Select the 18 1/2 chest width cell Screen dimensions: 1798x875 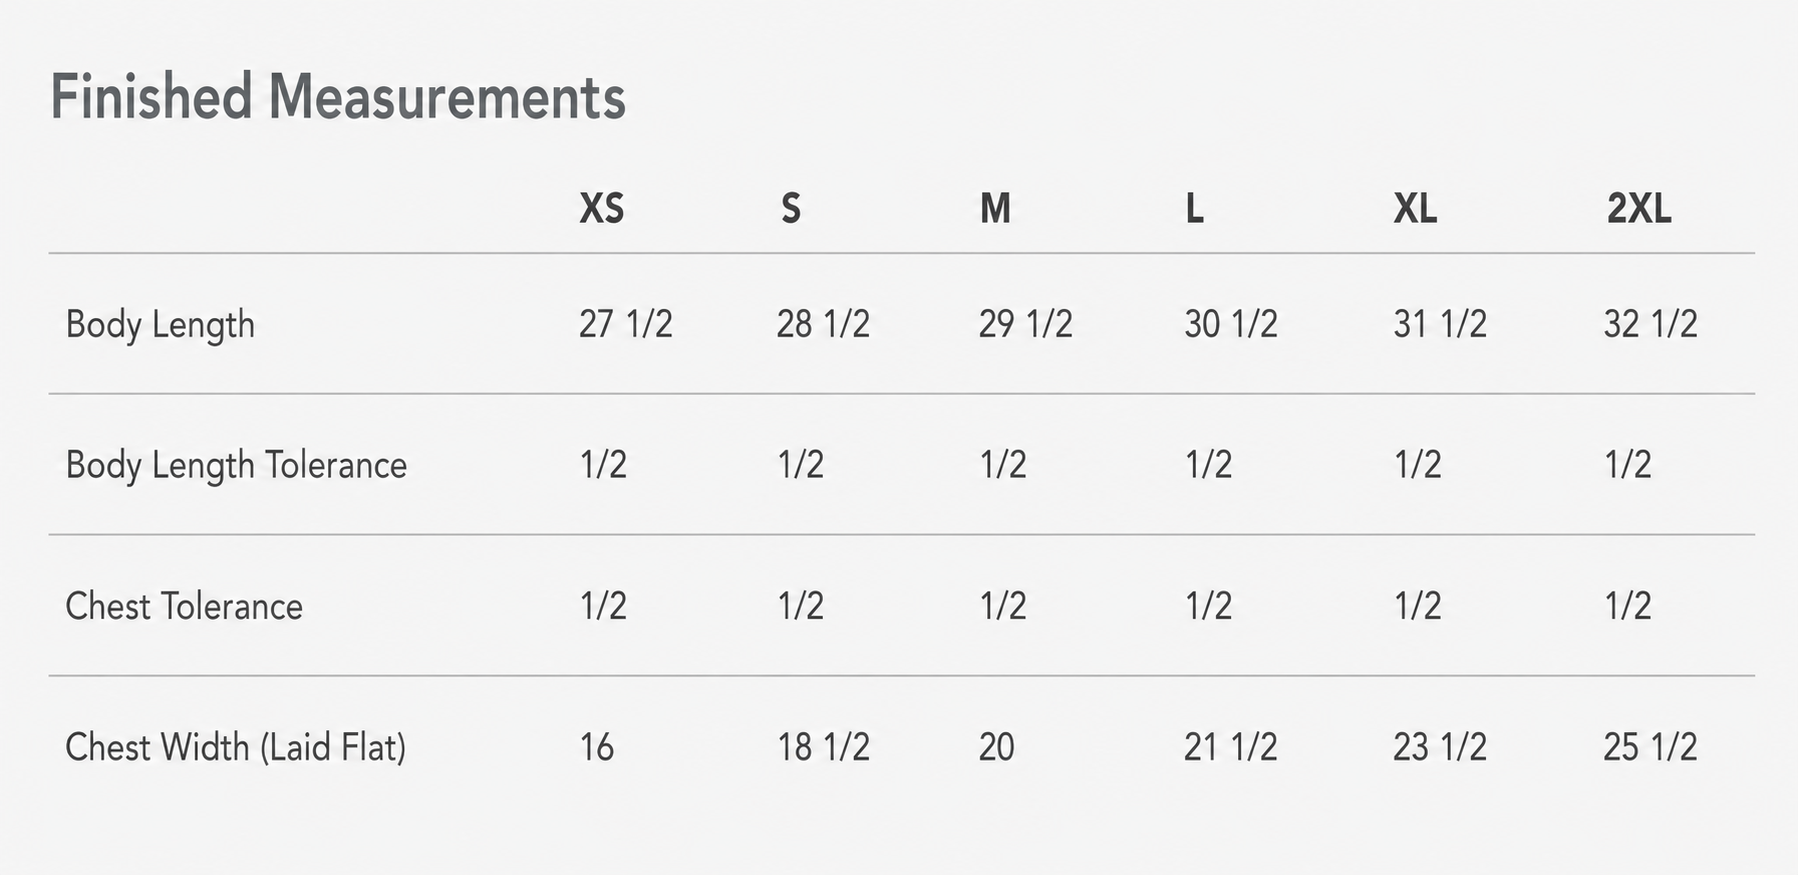point(824,747)
